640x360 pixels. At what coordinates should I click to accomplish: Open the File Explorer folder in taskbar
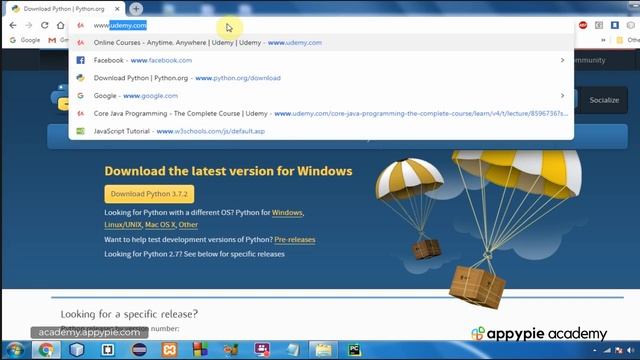(x=323, y=350)
